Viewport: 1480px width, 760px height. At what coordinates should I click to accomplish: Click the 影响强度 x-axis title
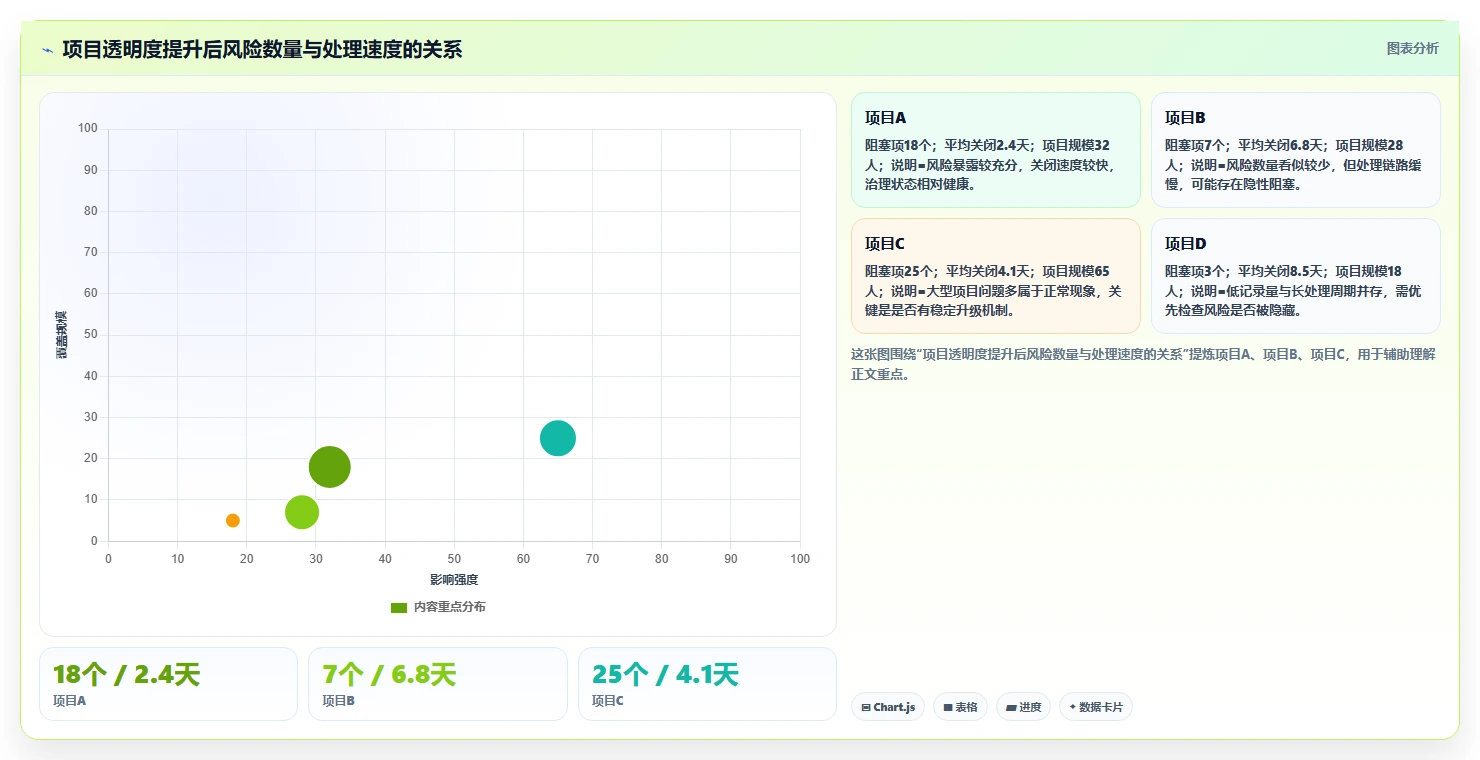[454, 580]
